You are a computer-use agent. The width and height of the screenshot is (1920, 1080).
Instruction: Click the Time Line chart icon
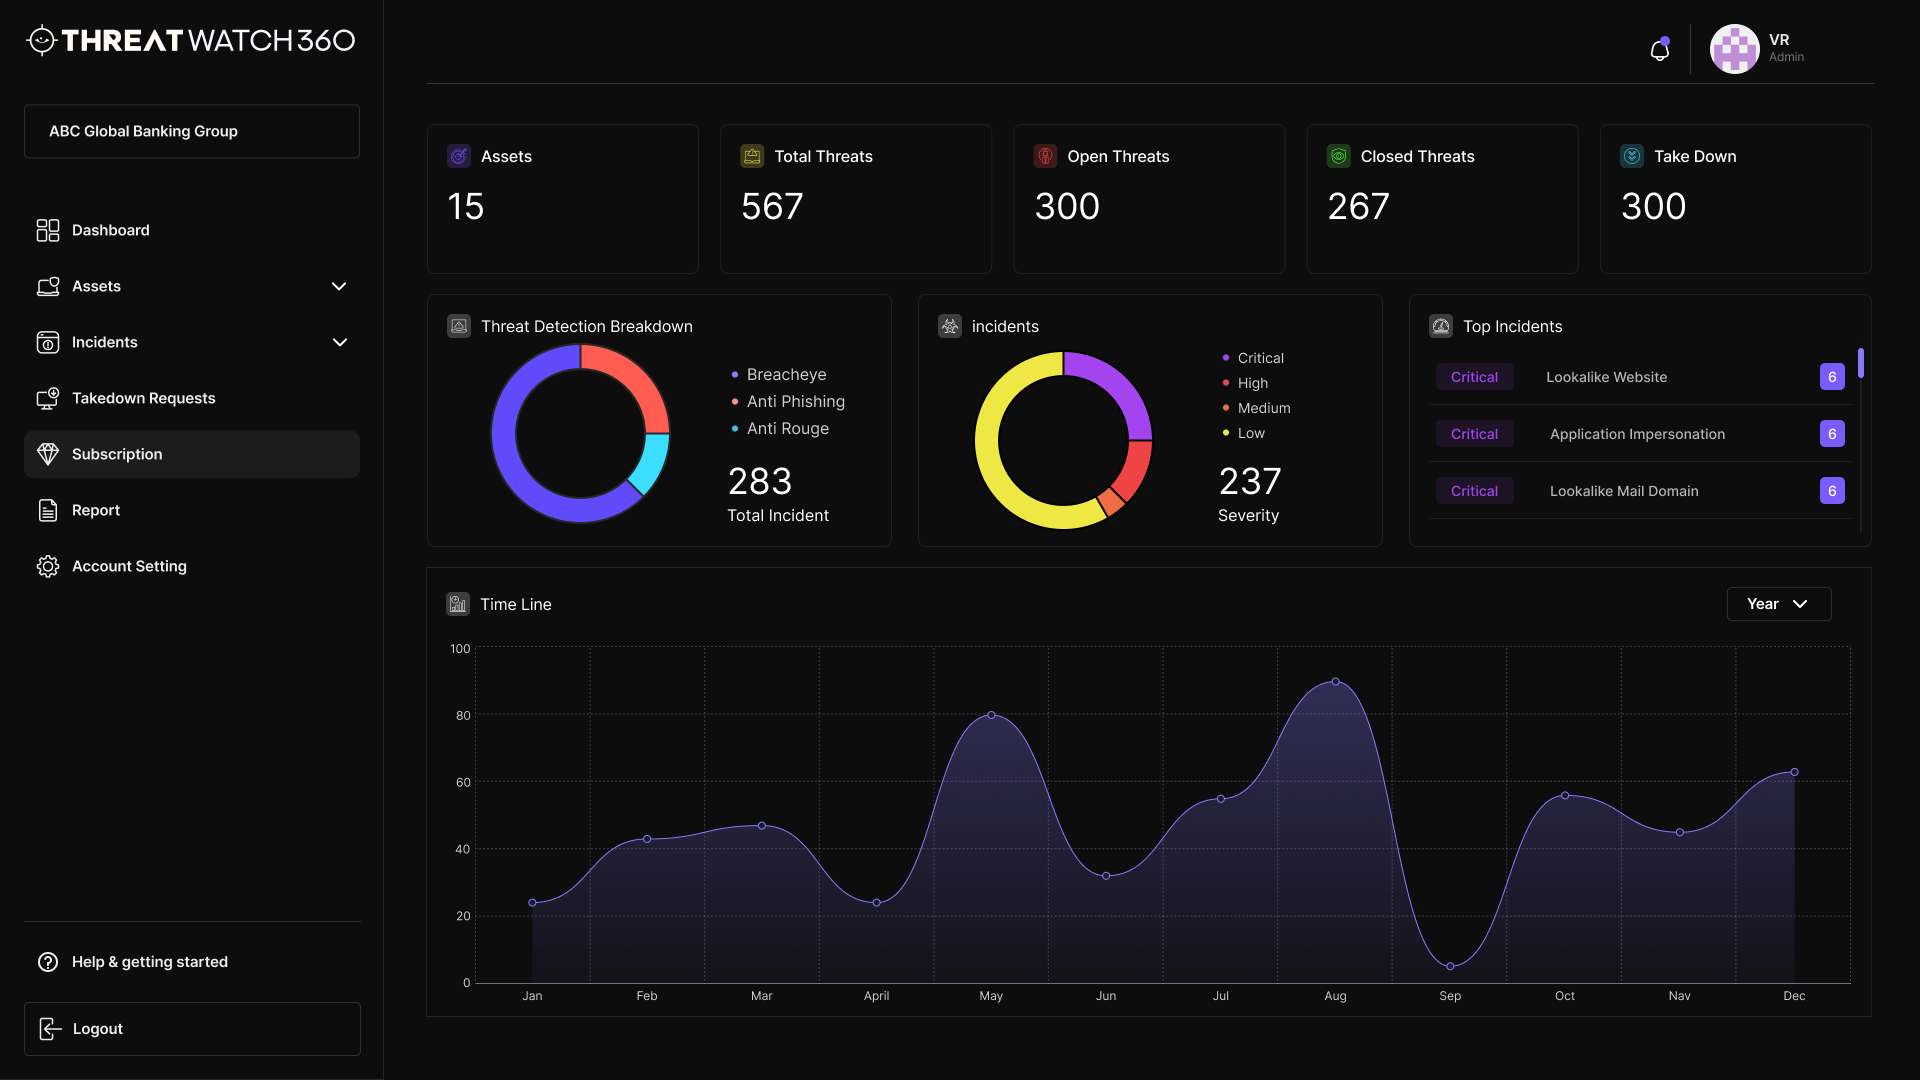coord(458,604)
